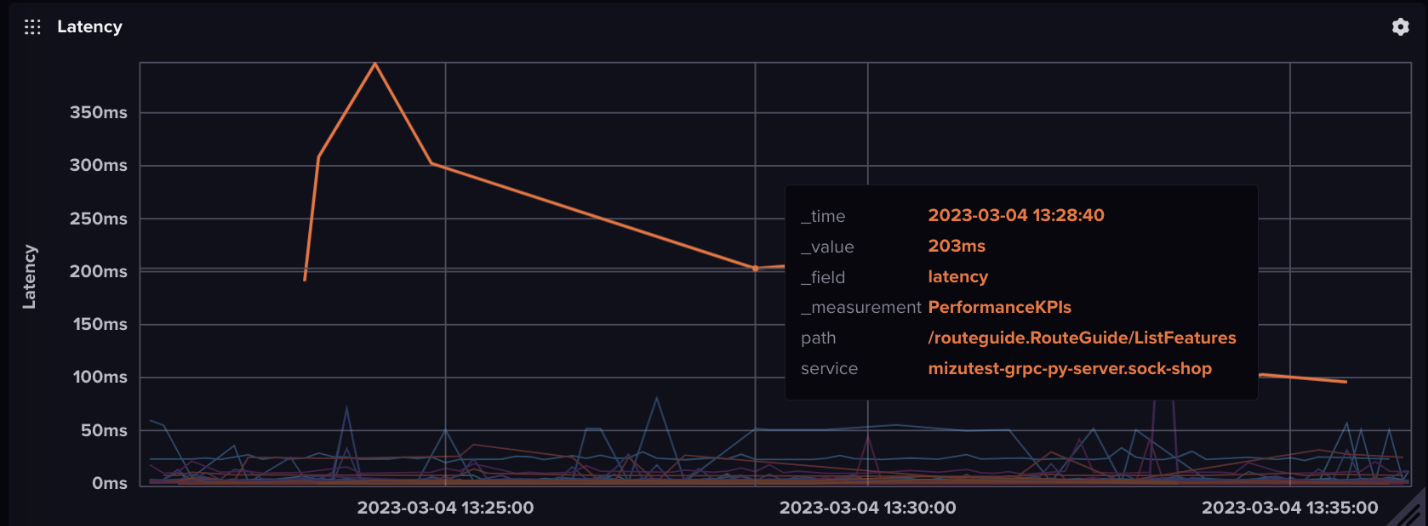
Task: Click the 13:30:00 x-axis time label
Action: click(868, 507)
